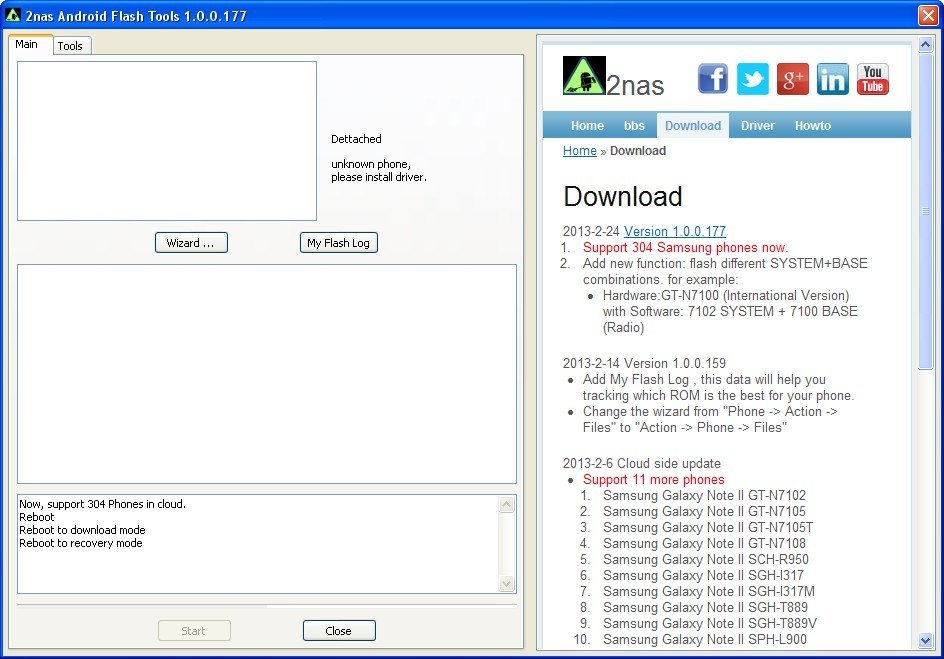The width and height of the screenshot is (944, 659).
Task: Click the web panel scroll-up arrow
Action: point(925,44)
